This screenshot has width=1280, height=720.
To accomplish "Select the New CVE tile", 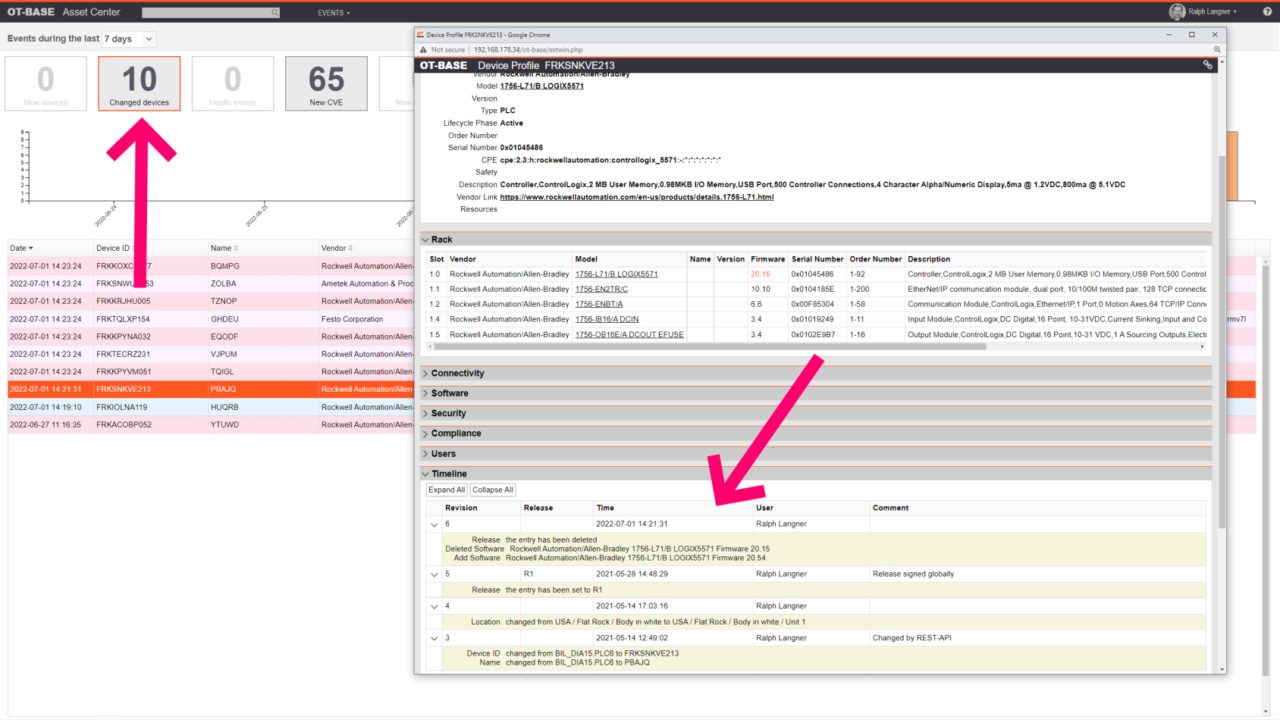I will point(326,83).
